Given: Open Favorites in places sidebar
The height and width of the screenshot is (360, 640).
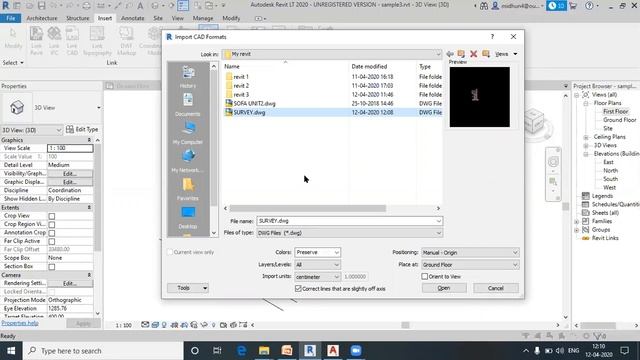Looking at the screenshot, I should pyautogui.click(x=188, y=189).
